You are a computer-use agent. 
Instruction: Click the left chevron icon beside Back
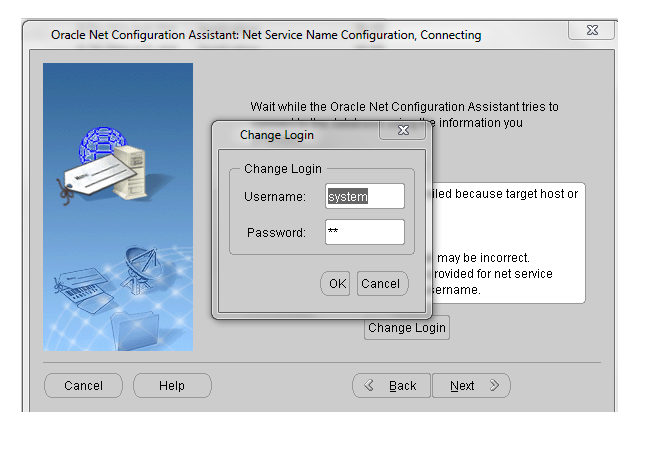[369, 385]
